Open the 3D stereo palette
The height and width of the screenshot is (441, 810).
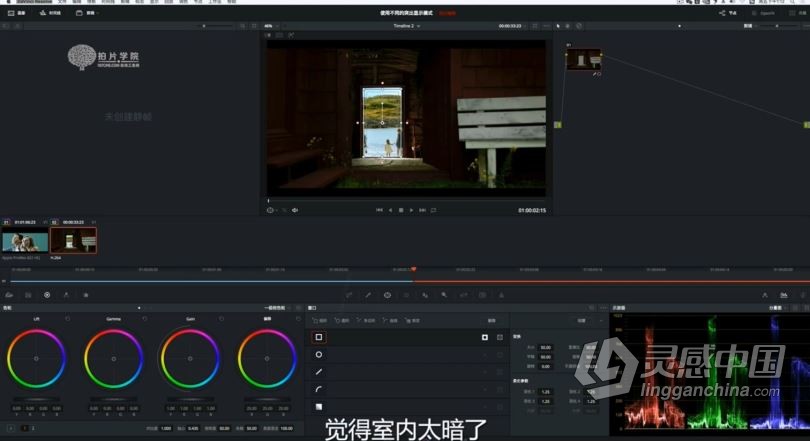coord(482,295)
